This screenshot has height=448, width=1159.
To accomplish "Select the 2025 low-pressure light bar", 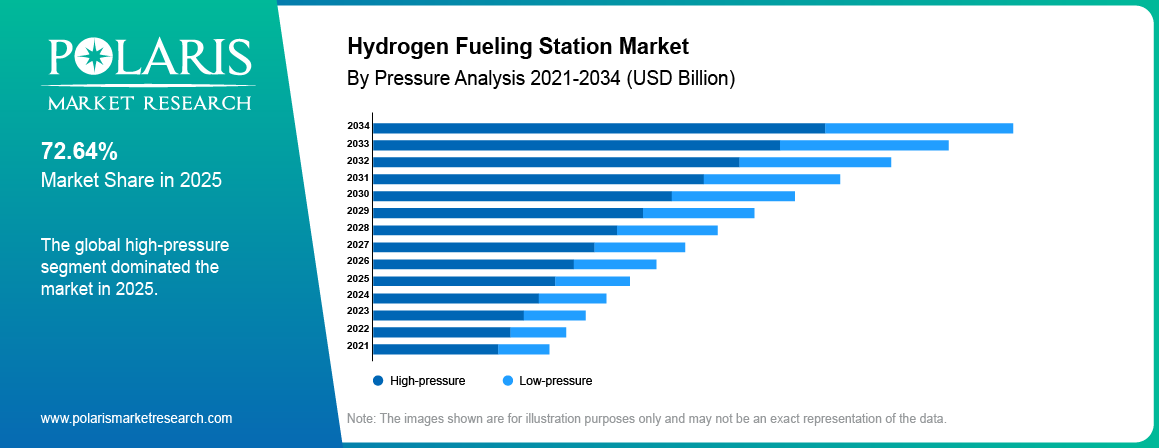I will tap(592, 281).
